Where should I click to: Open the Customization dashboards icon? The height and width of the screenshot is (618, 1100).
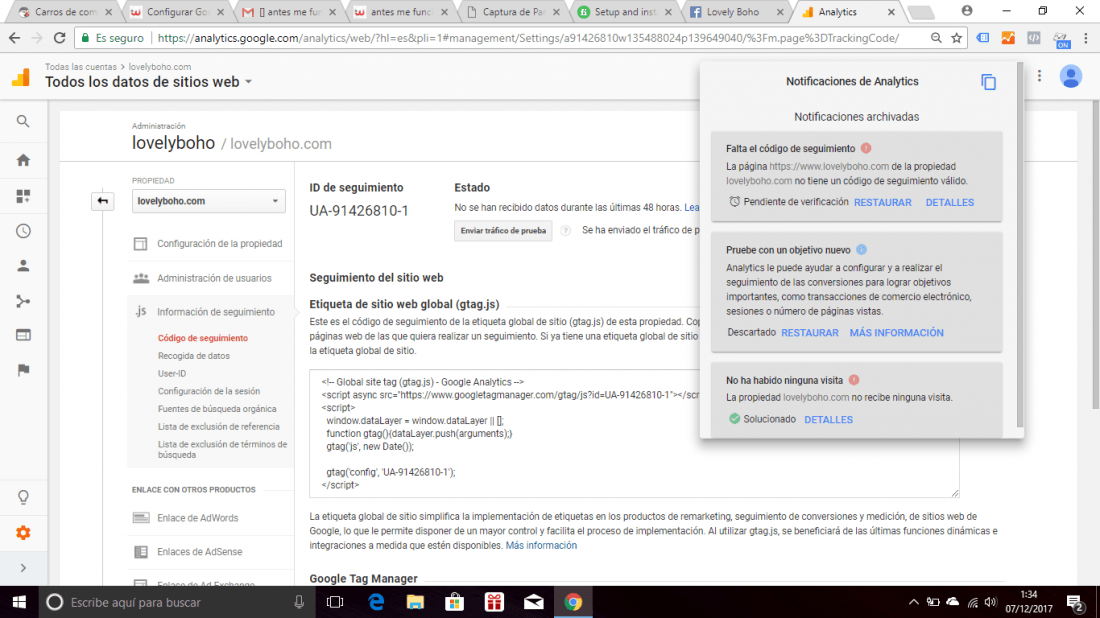pos(23,196)
